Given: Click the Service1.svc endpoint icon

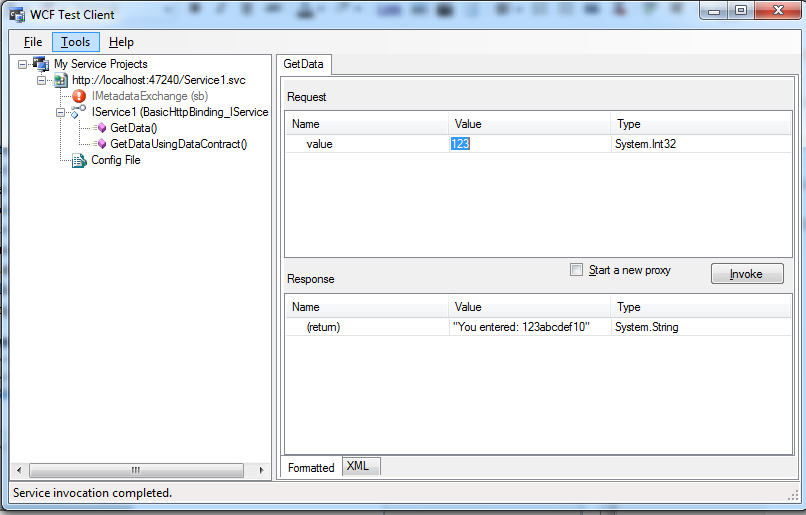Looking at the screenshot, I should (x=60, y=80).
